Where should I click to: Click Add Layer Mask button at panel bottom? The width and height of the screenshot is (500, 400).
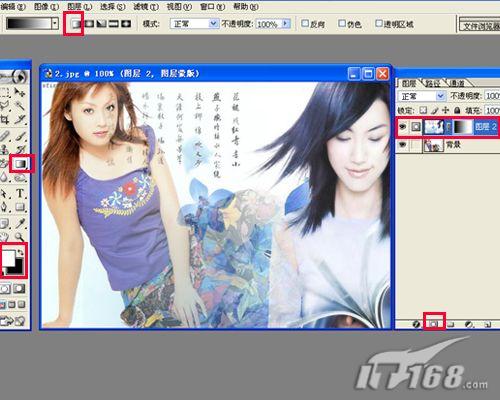point(433,324)
